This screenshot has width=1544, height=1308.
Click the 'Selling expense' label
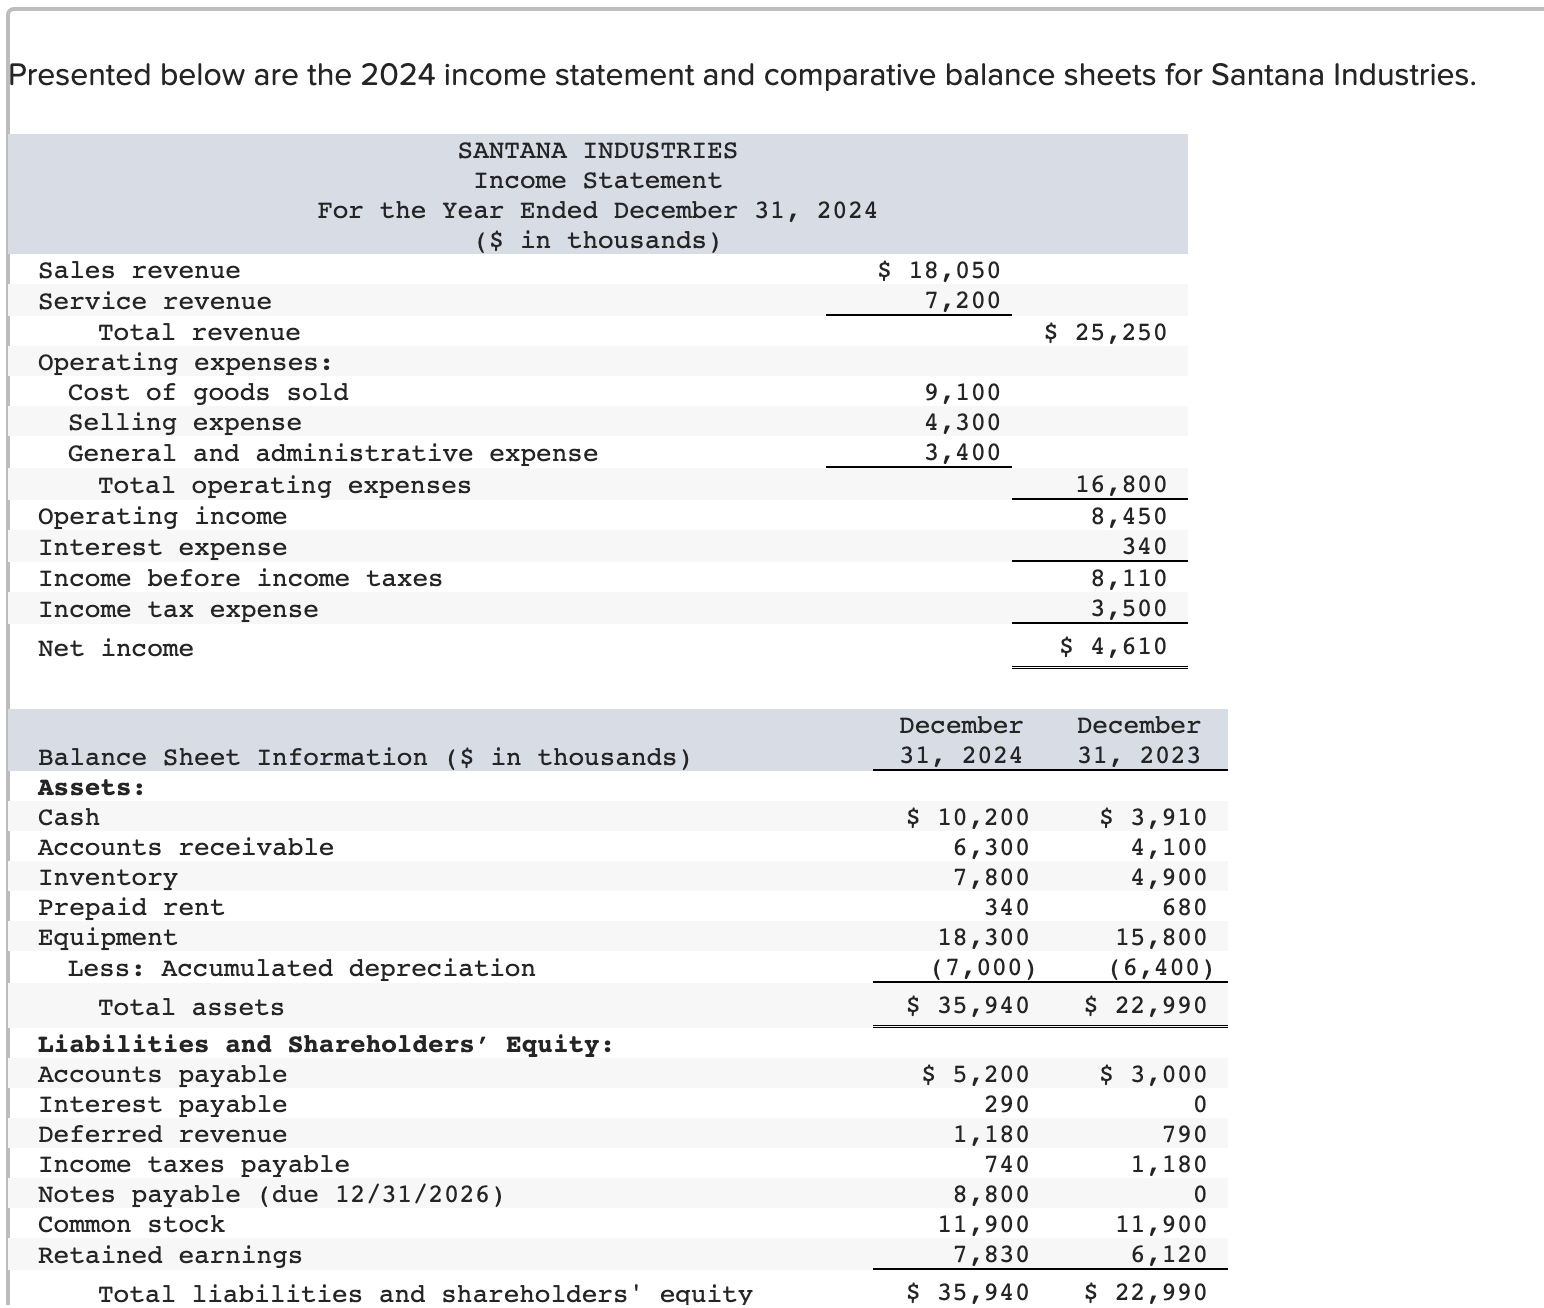(185, 423)
